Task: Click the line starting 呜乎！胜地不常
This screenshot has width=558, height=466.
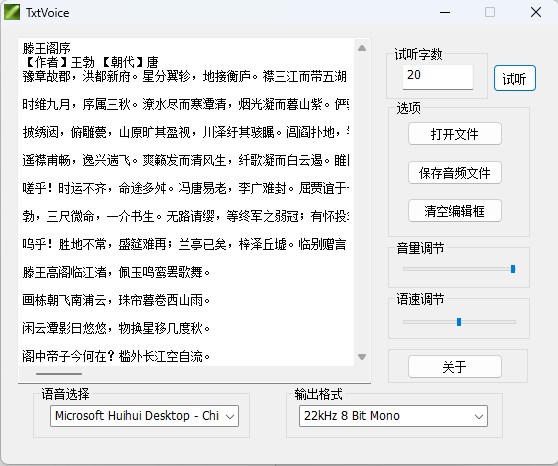Action: [x=184, y=244]
